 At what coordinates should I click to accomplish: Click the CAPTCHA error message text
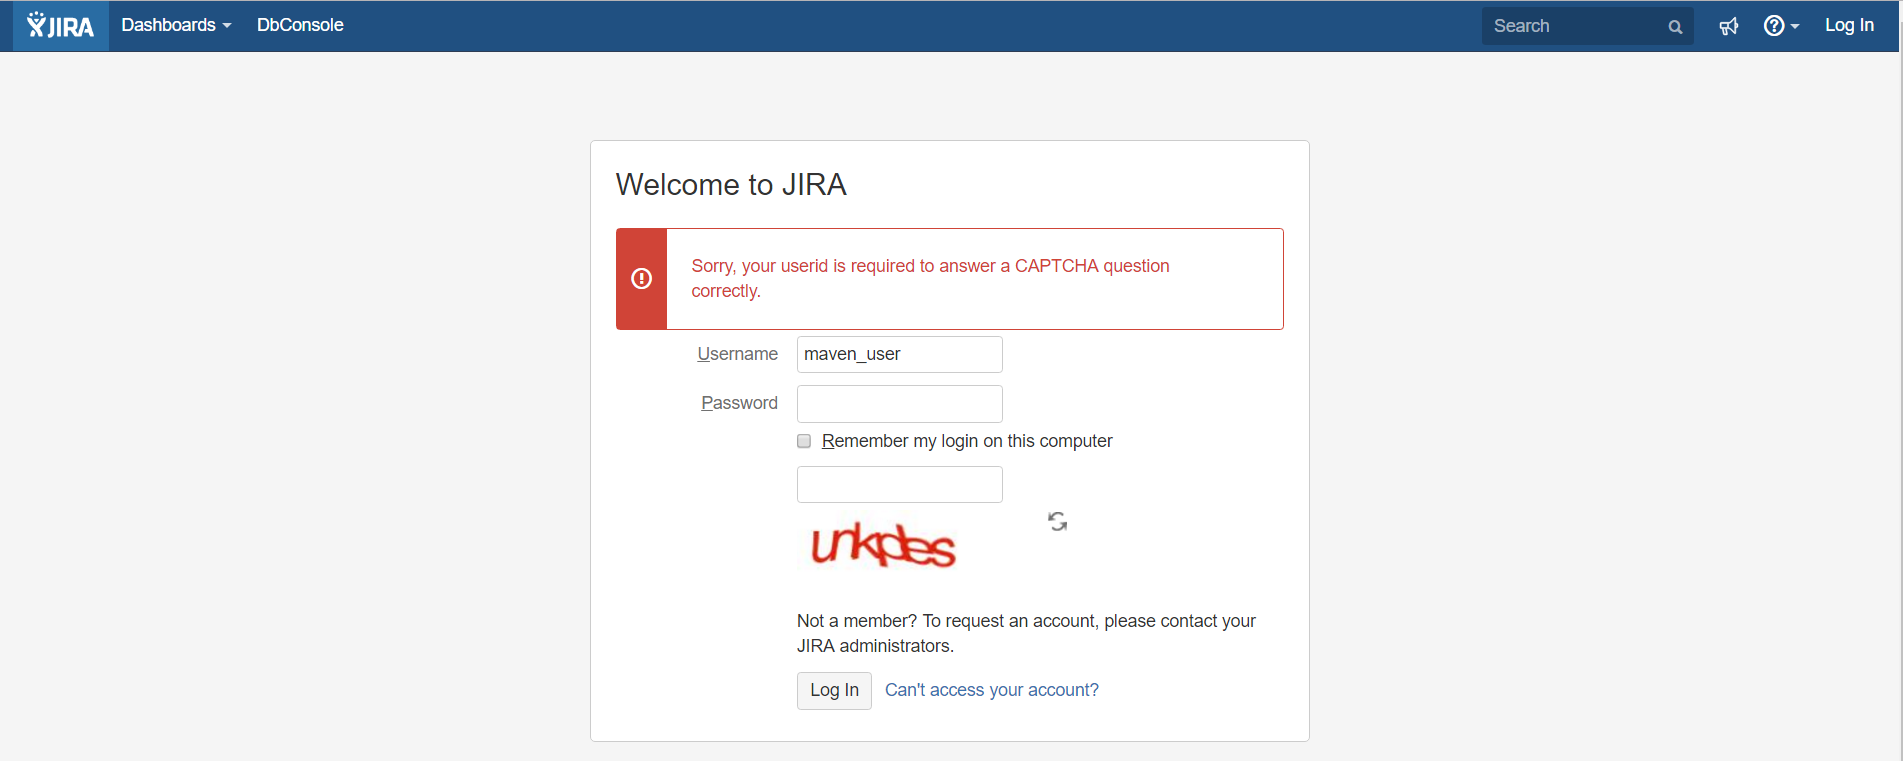tap(930, 278)
